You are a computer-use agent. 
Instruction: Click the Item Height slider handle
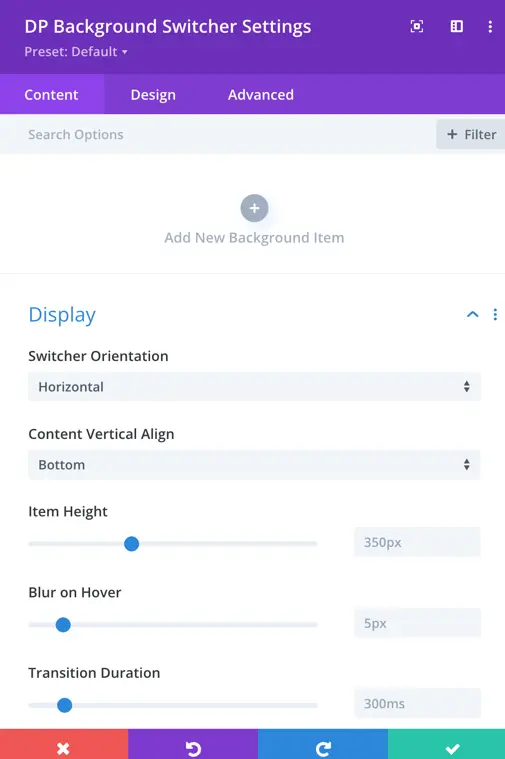coord(131,544)
